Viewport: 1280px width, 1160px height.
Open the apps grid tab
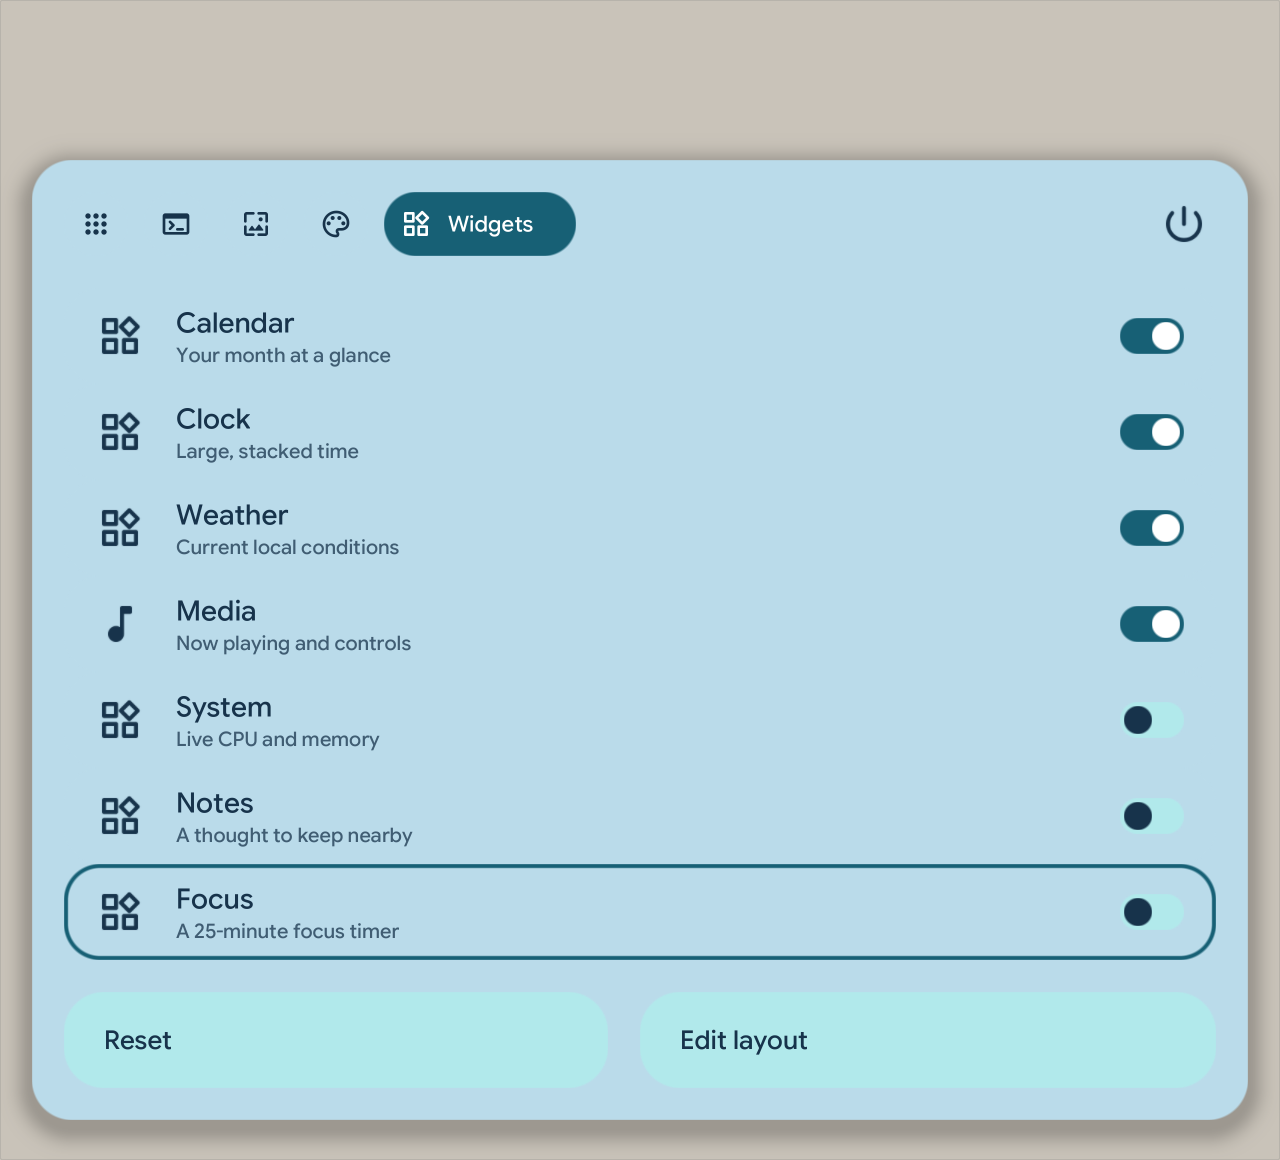[96, 224]
